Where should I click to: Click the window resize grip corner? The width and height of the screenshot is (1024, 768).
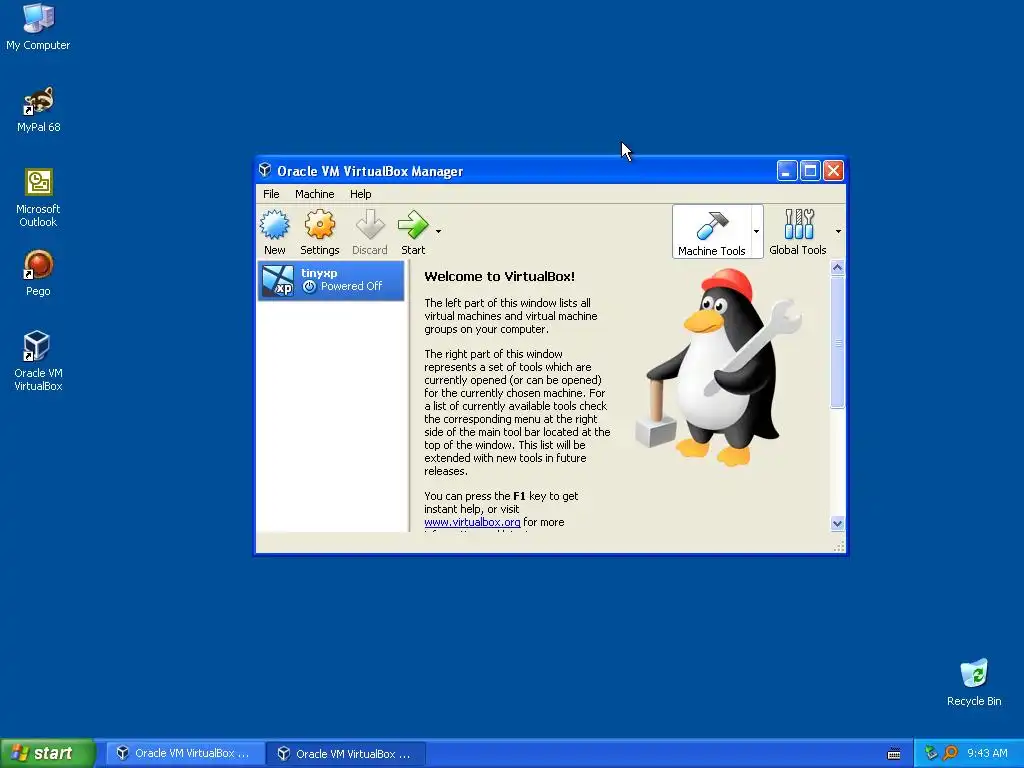[x=839, y=547]
